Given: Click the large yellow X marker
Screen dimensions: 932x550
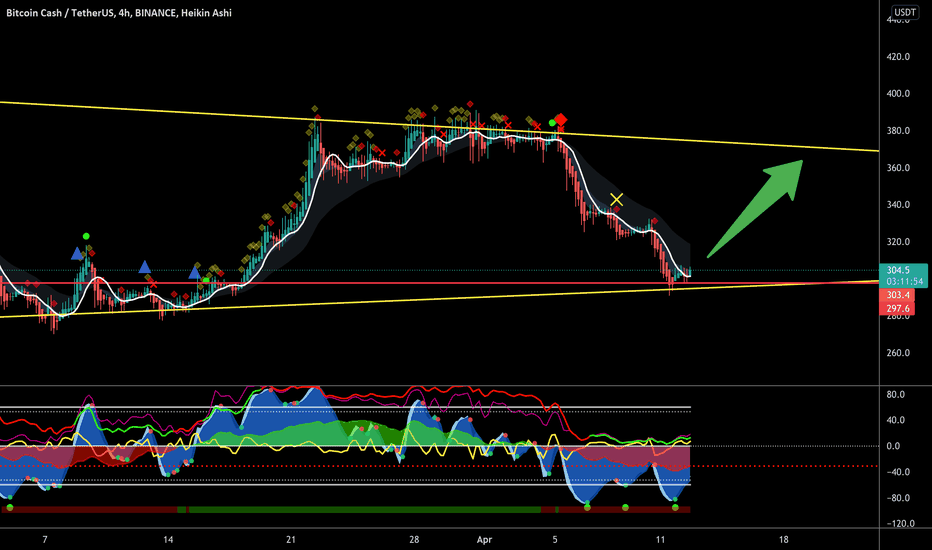Looking at the screenshot, I should point(616,199).
